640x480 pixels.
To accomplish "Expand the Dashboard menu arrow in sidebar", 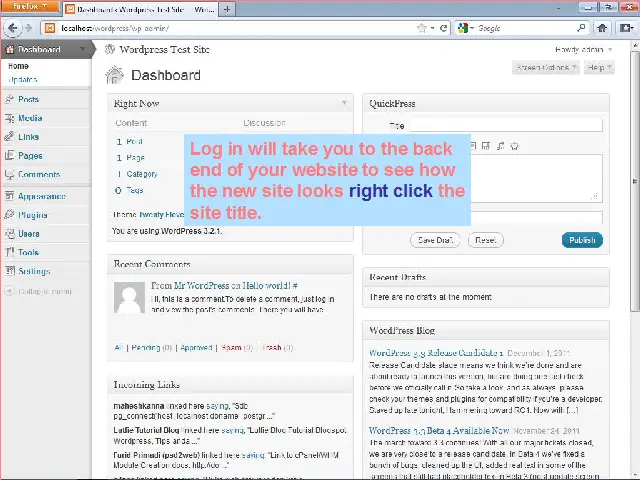I will (82, 49).
